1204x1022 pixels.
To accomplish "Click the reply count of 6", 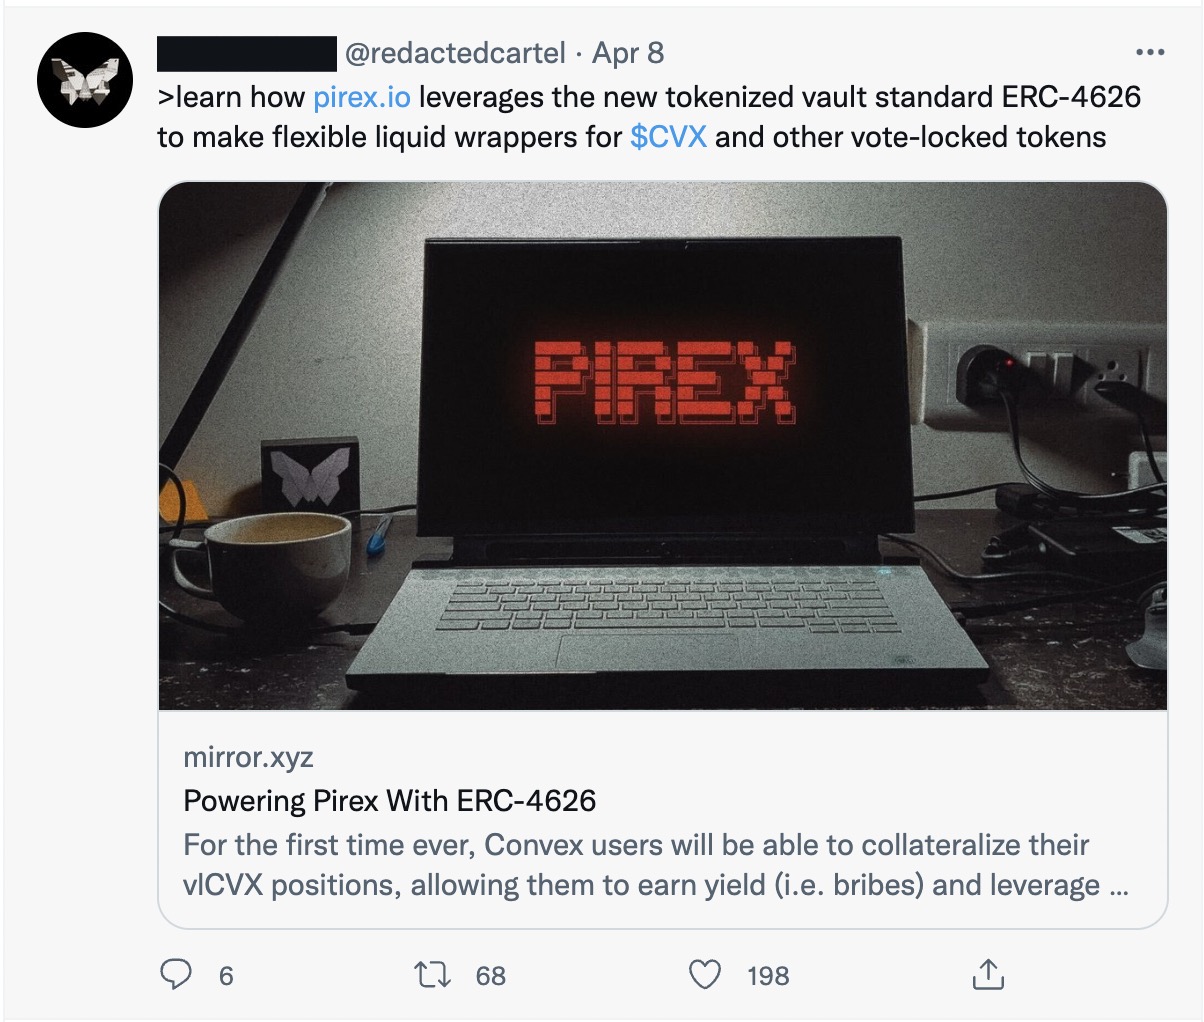I will click(x=226, y=975).
